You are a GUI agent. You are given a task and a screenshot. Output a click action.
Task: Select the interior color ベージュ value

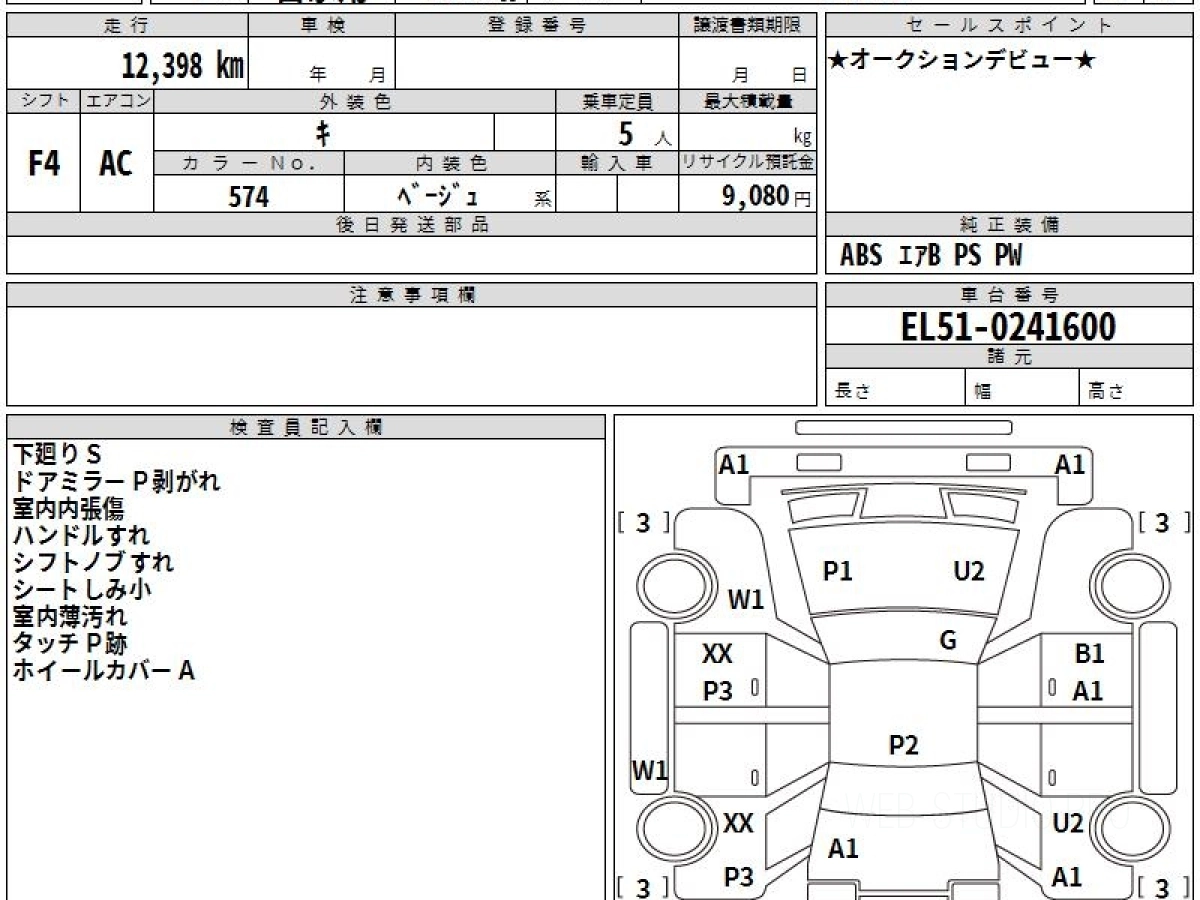[x=437, y=195]
